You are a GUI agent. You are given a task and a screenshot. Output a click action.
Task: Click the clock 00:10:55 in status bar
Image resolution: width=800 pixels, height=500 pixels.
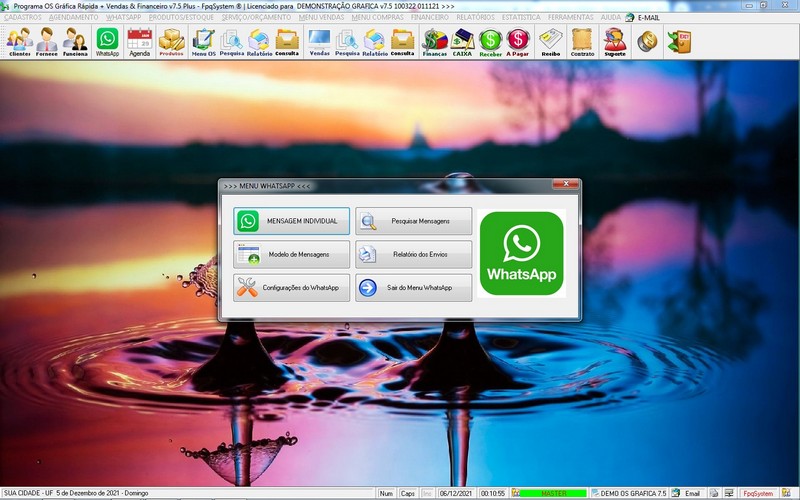(492, 493)
